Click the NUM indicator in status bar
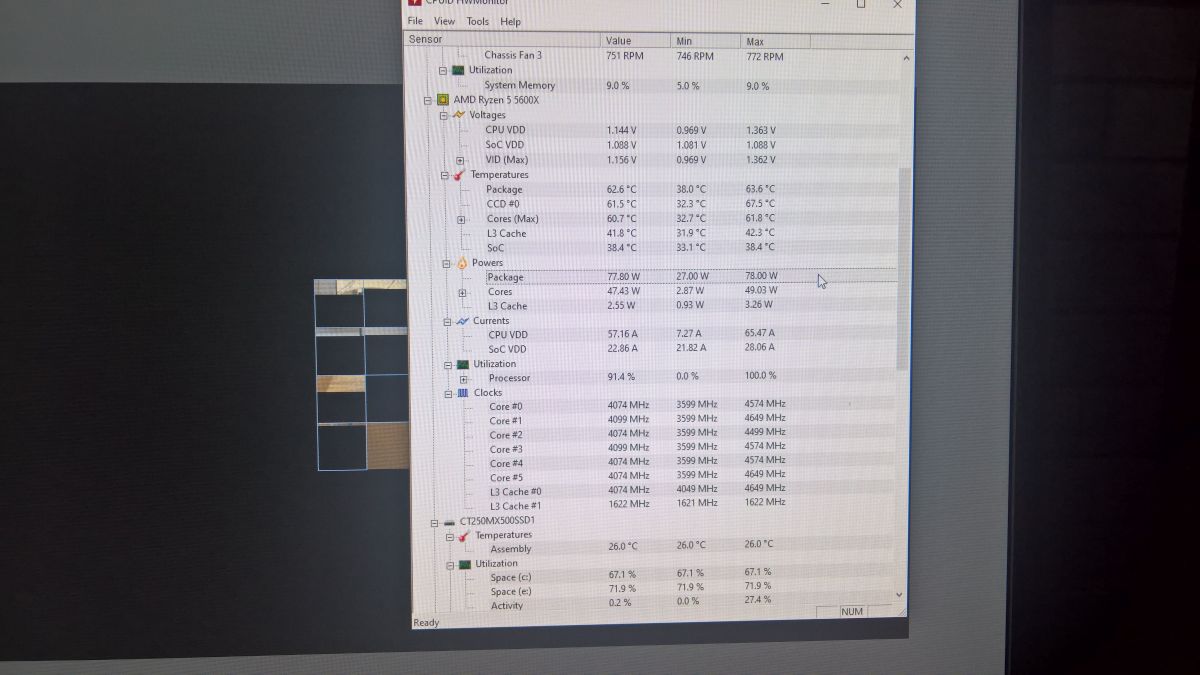Screen dimensions: 1200x675 pyautogui.click(x=852, y=612)
